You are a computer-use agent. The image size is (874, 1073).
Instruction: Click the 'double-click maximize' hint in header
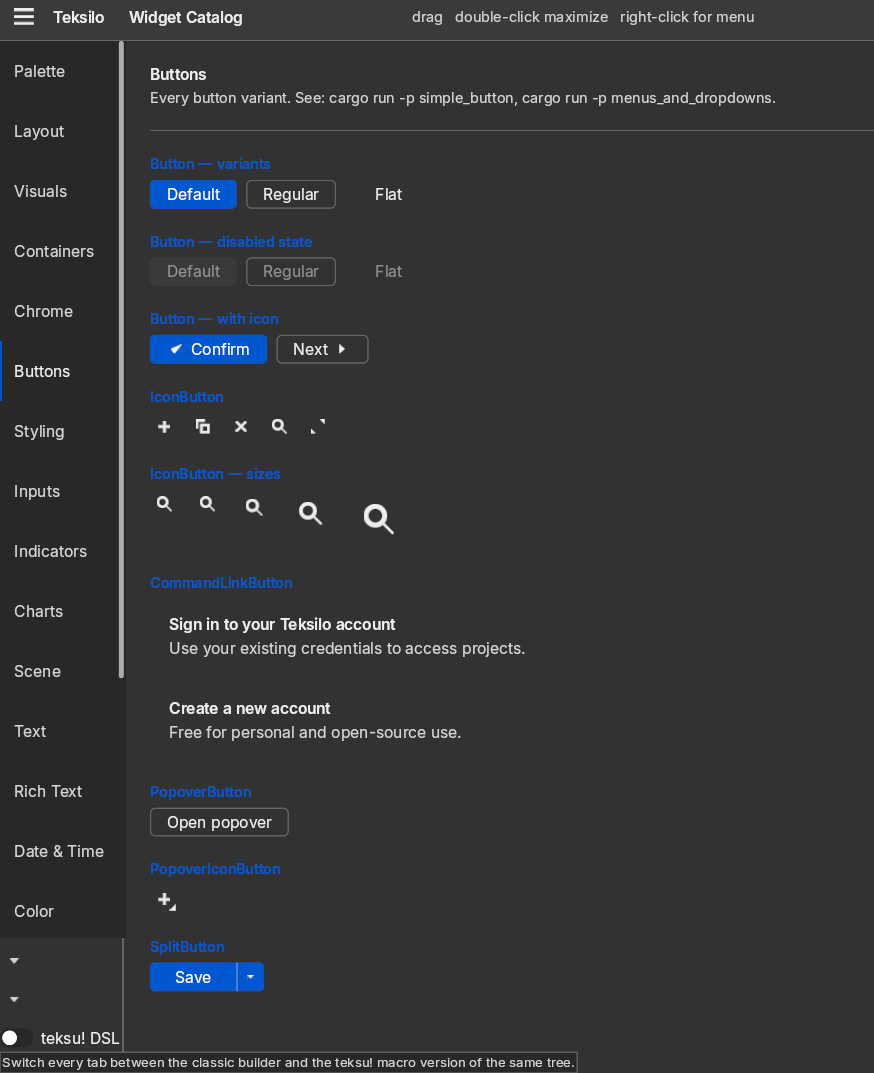(x=531, y=17)
